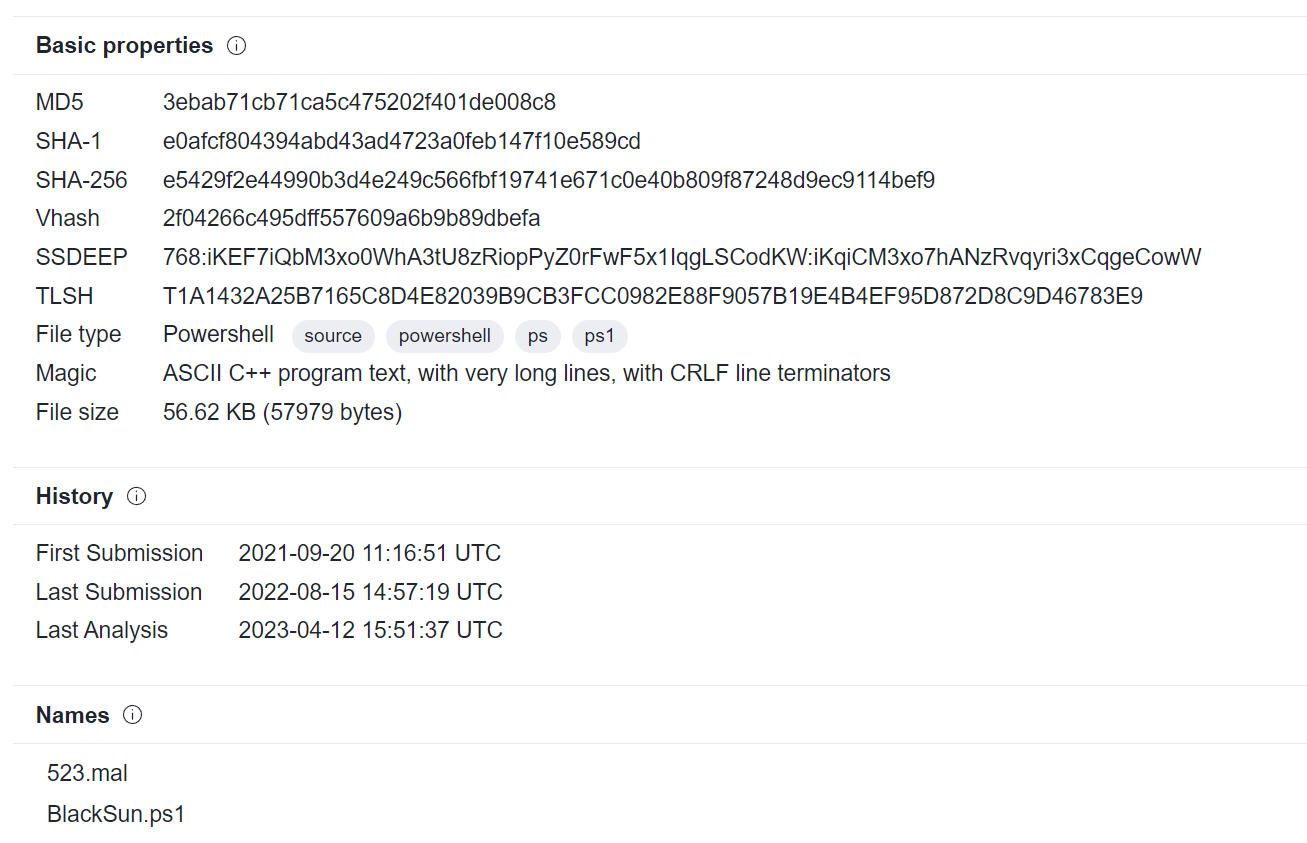
Task: Select the 'source' file type tag
Action: coord(333,336)
